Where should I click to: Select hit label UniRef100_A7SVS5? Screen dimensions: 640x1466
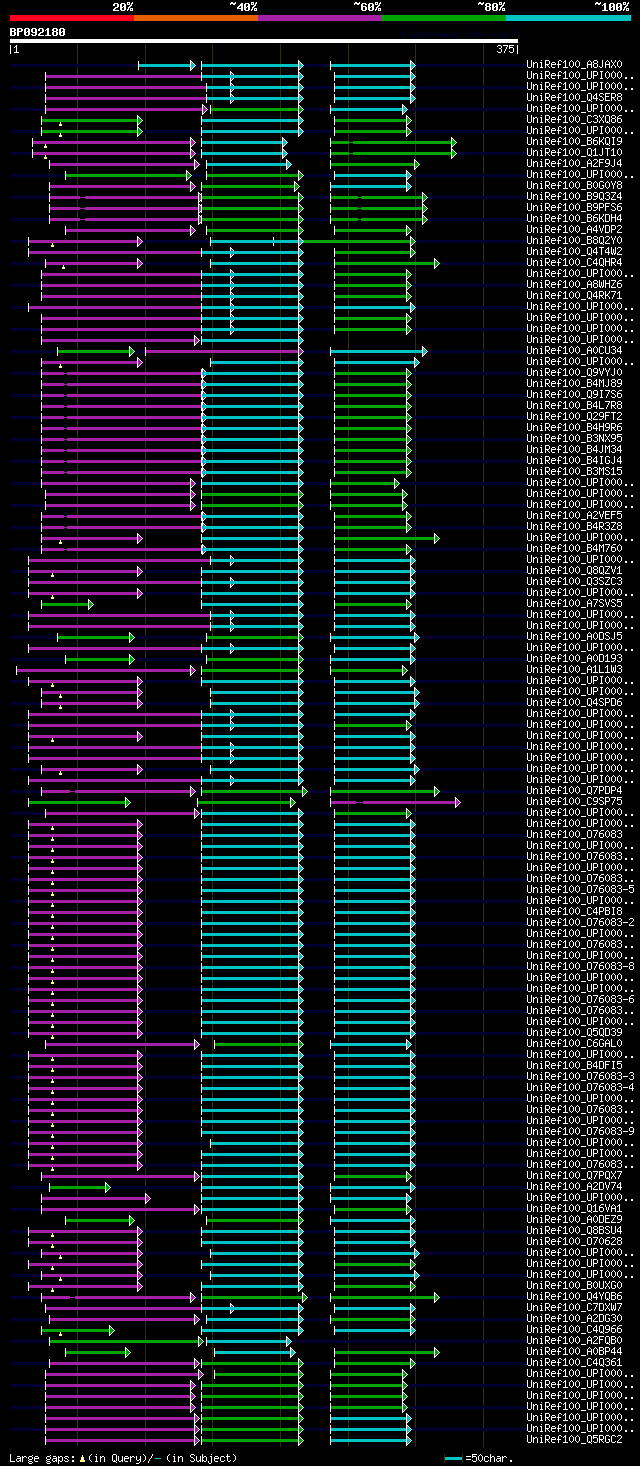click(575, 604)
